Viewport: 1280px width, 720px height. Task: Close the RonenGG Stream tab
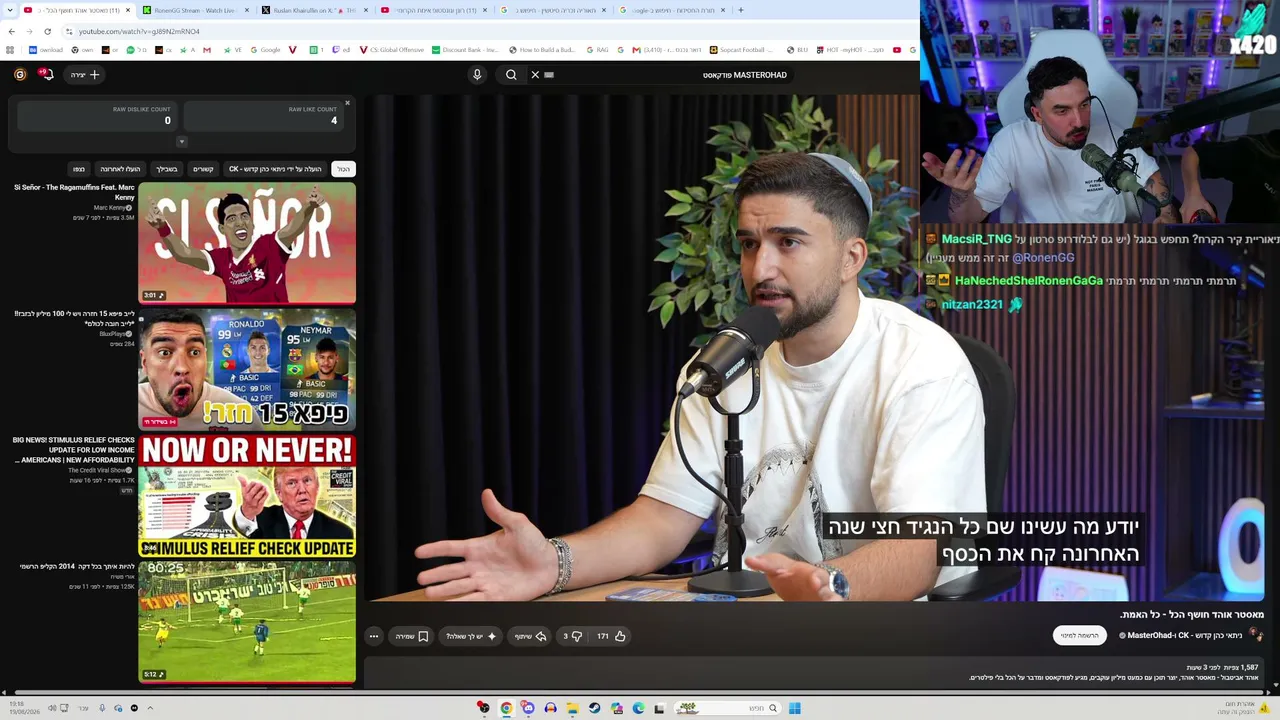(x=247, y=10)
